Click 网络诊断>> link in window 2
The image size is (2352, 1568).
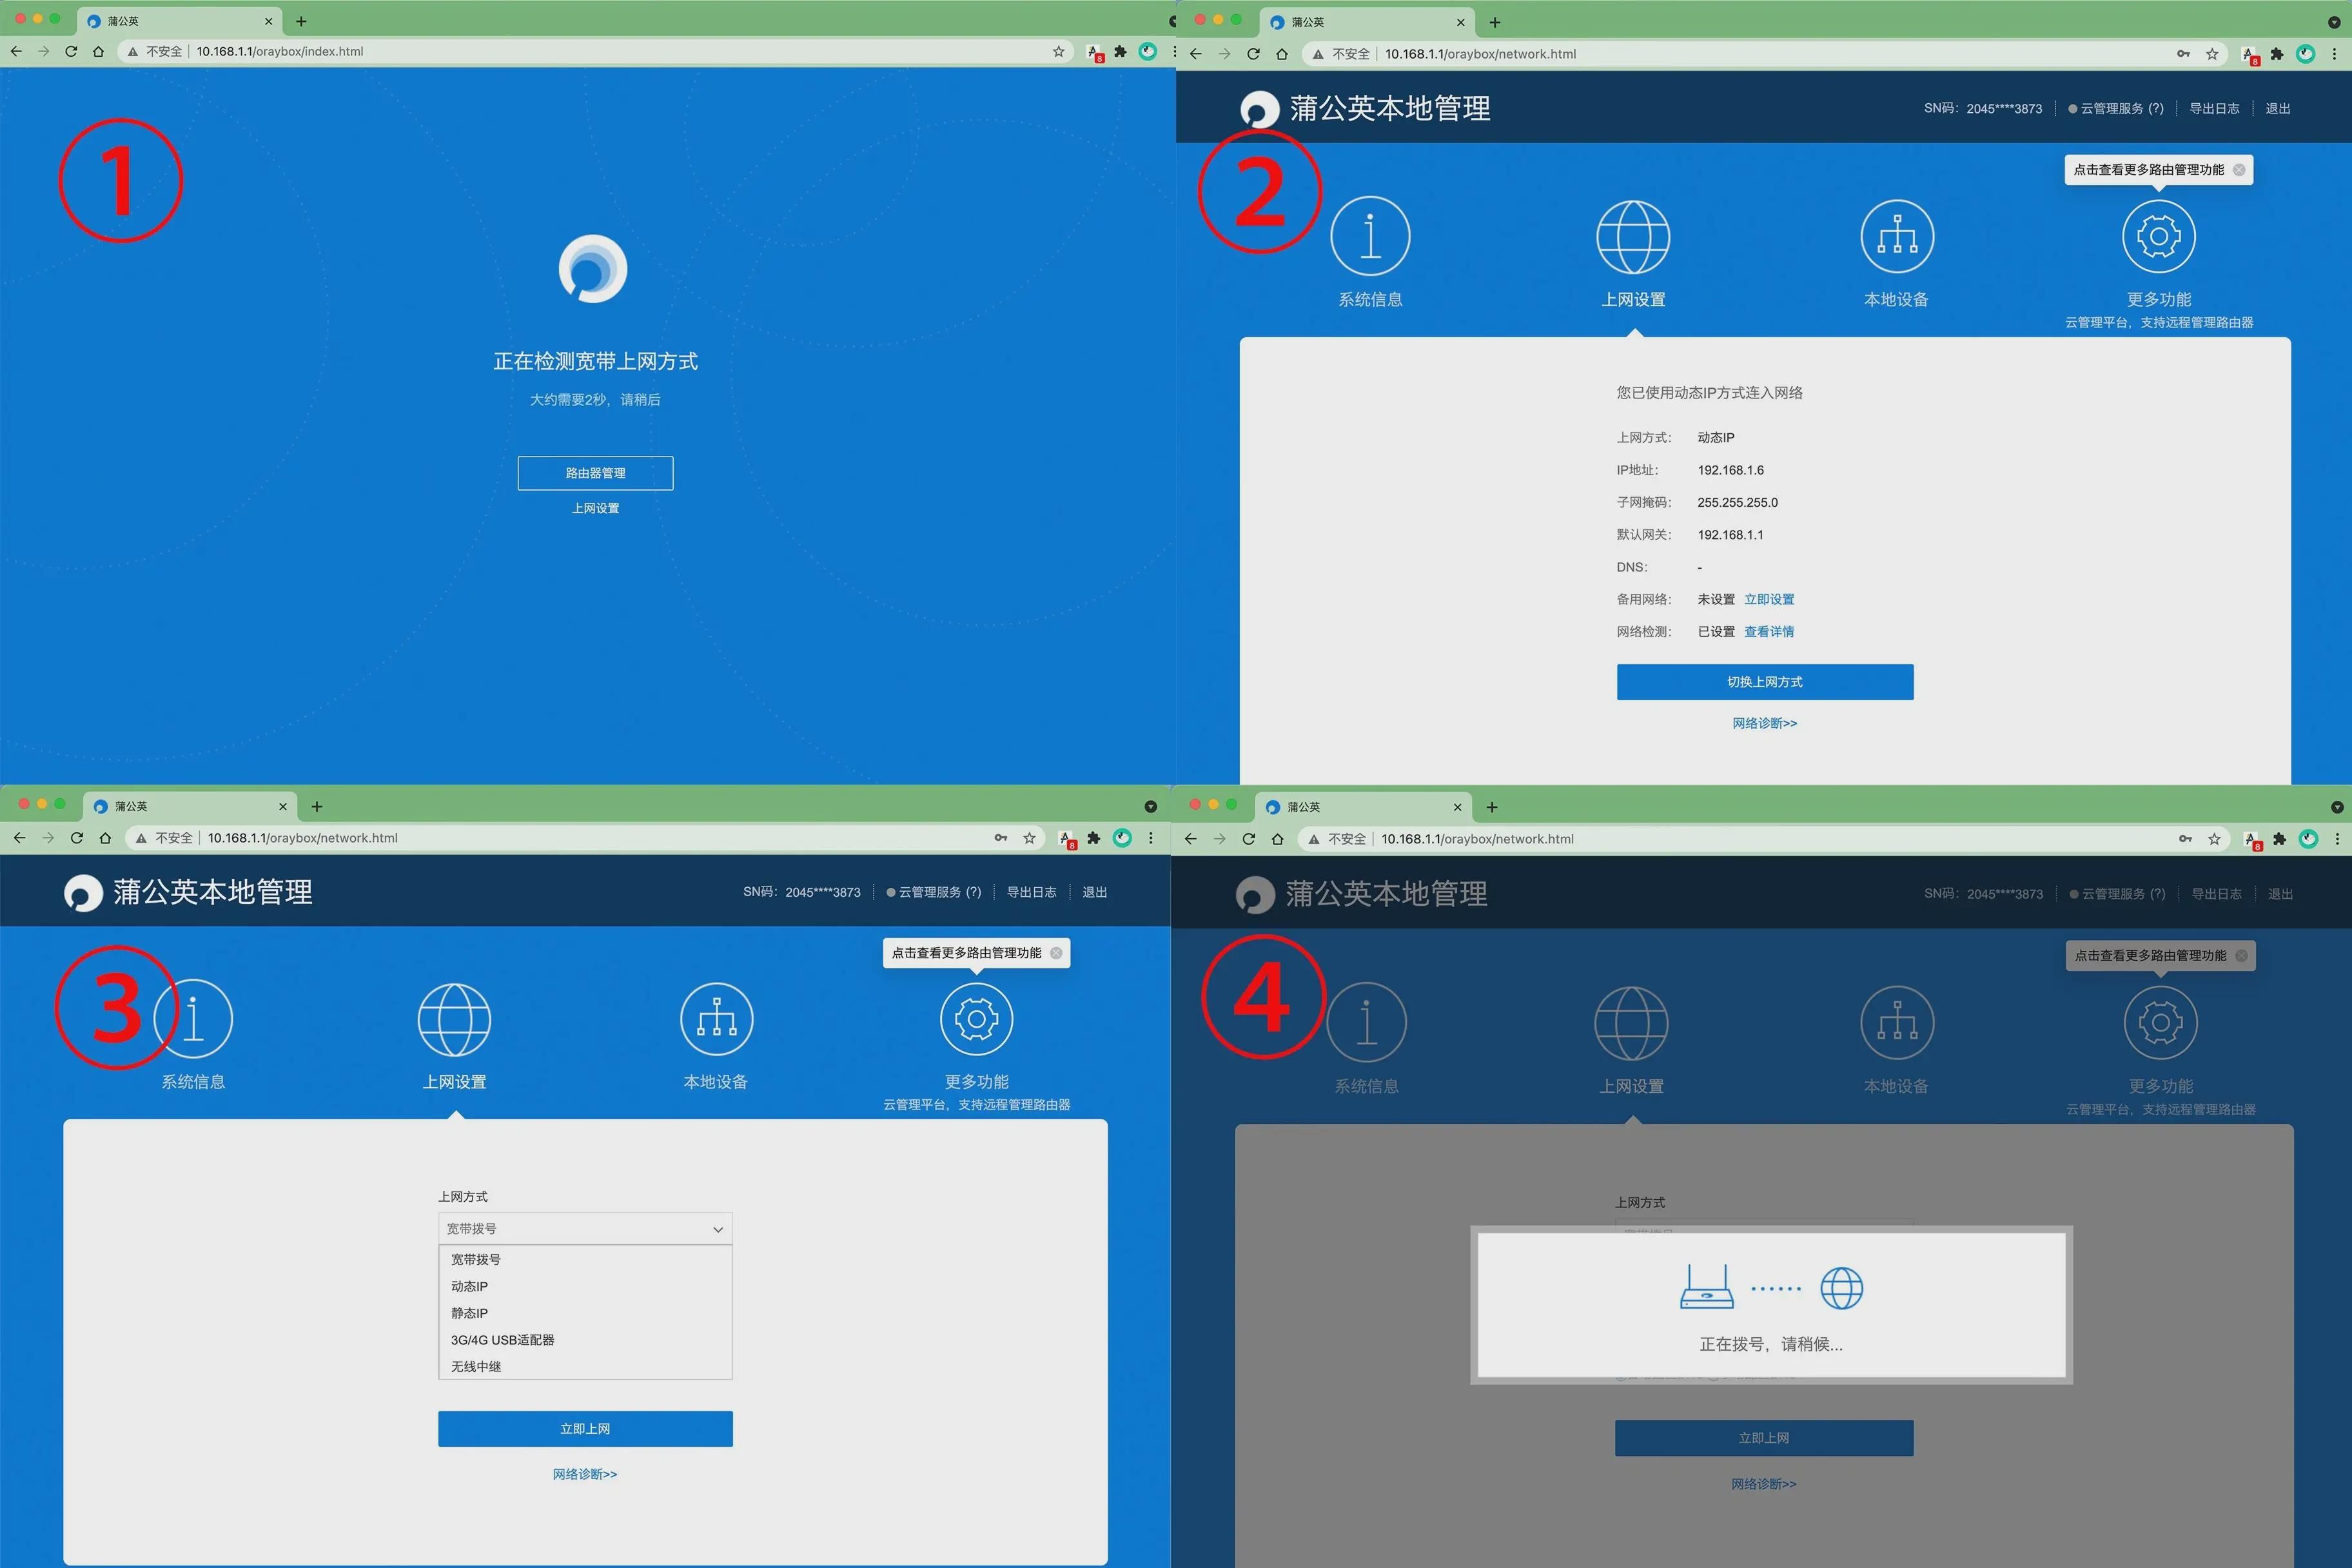point(1765,723)
